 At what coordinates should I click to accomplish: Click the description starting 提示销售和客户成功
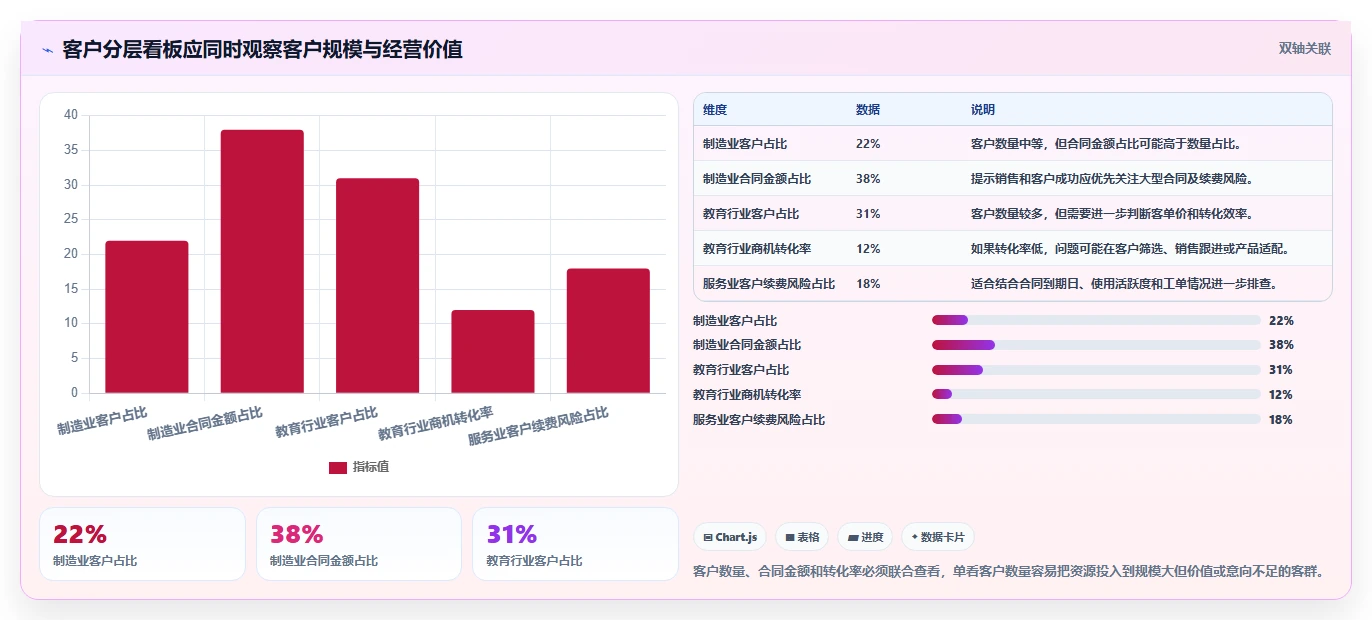pyautogui.click(x=1112, y=179)
